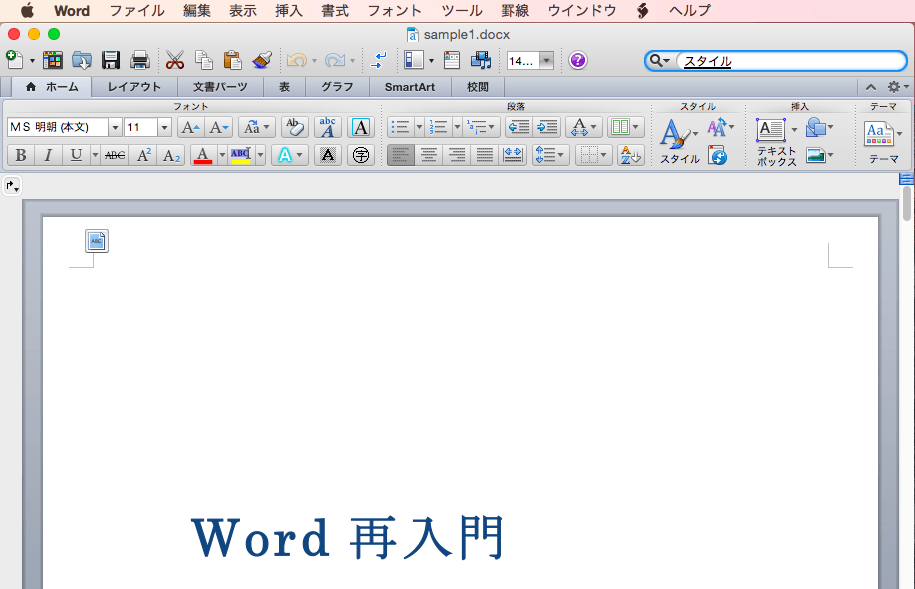Expand the change case Aa menu
Viewport: 915px width, 589px height.
(257, 127)
